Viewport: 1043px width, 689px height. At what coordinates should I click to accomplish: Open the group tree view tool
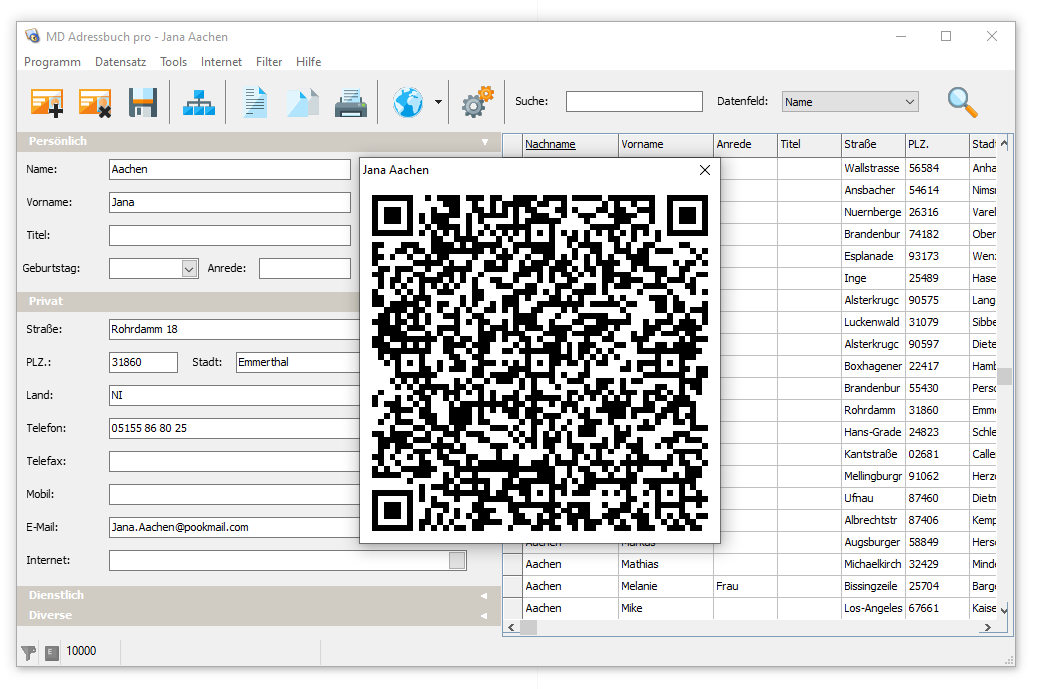[x=198, y=101]
